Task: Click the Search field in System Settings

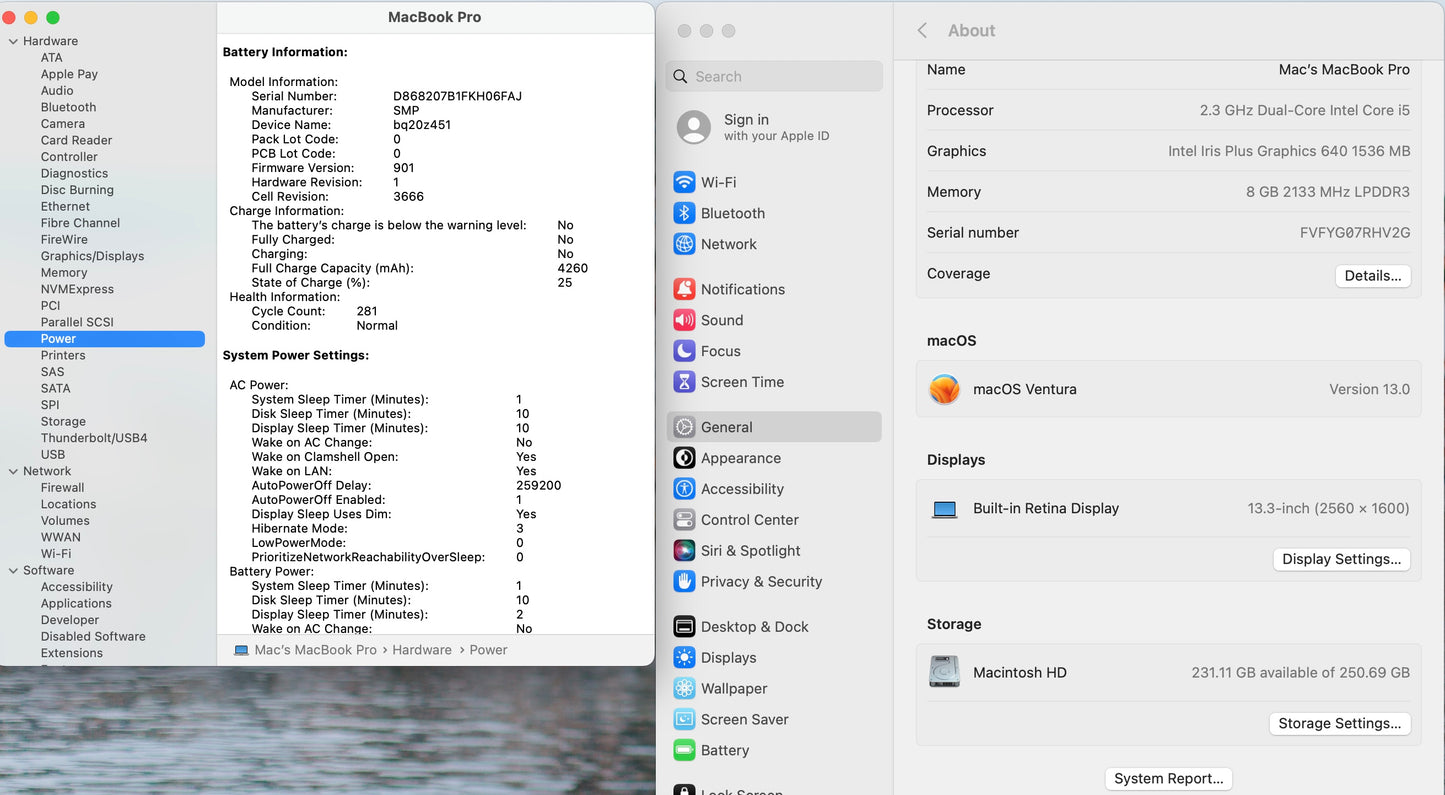Action: pyautogui.click(x=775, y=76)
